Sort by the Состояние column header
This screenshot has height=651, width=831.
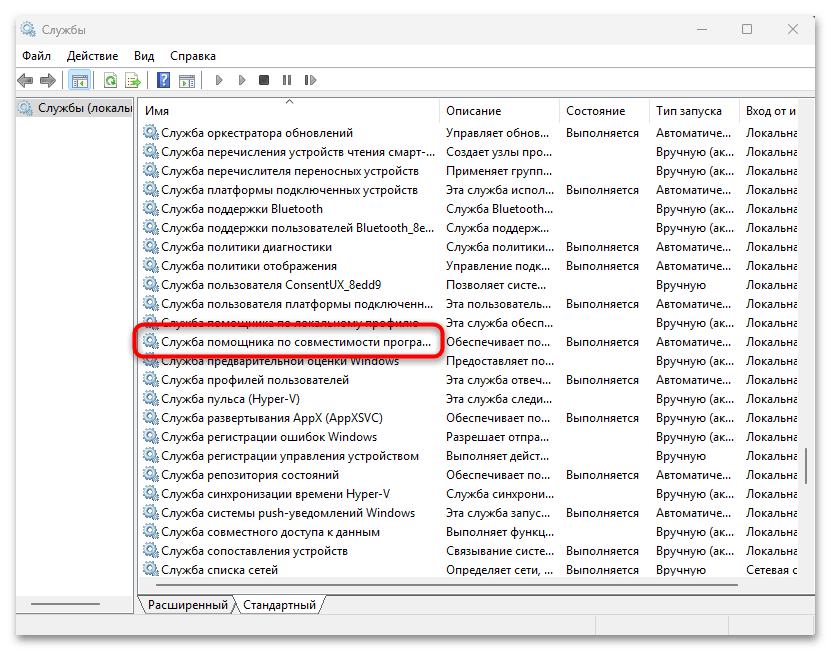coord(595,111)
